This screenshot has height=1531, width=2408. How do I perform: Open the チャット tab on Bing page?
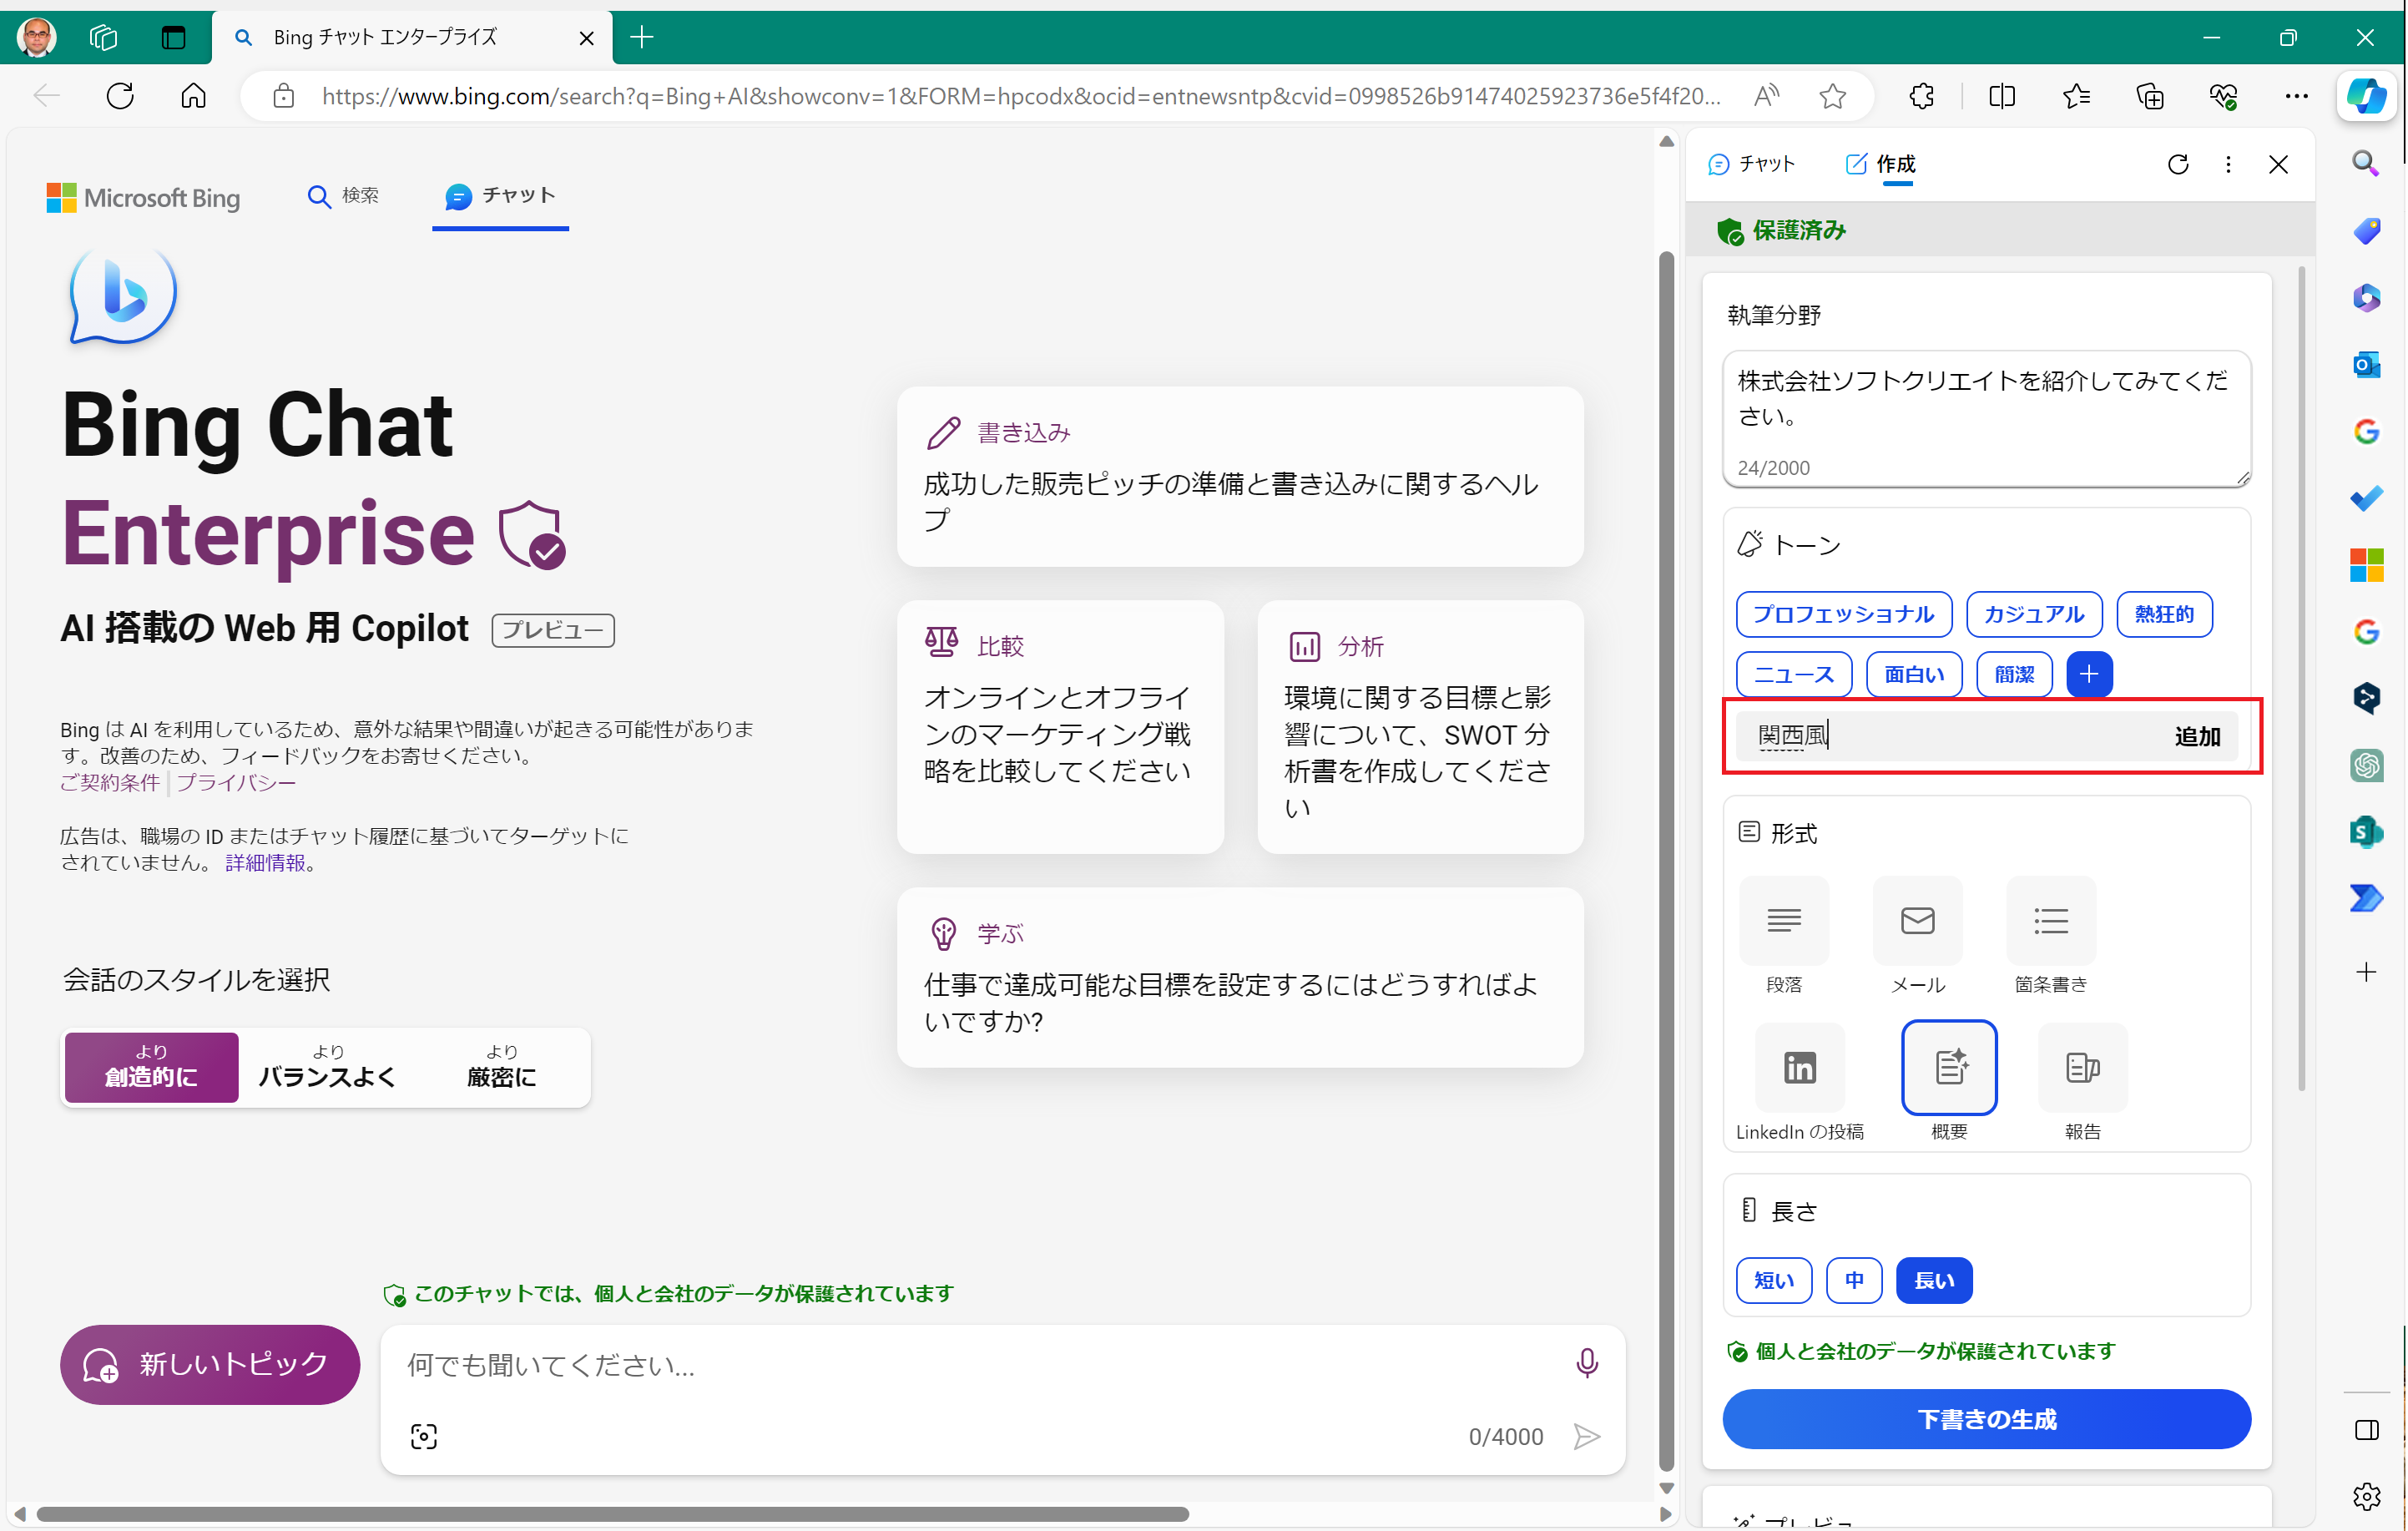[x=500, y=196]
